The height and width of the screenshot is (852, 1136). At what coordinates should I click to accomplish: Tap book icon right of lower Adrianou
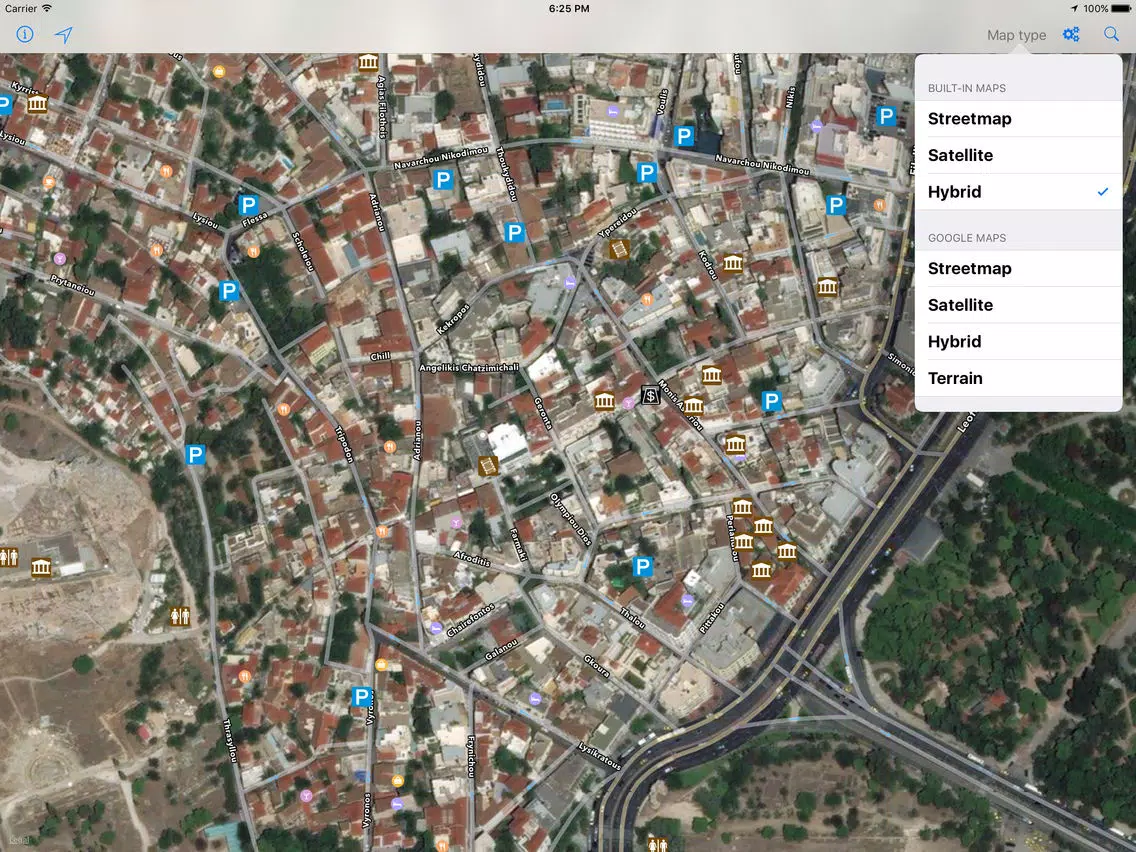488,466
